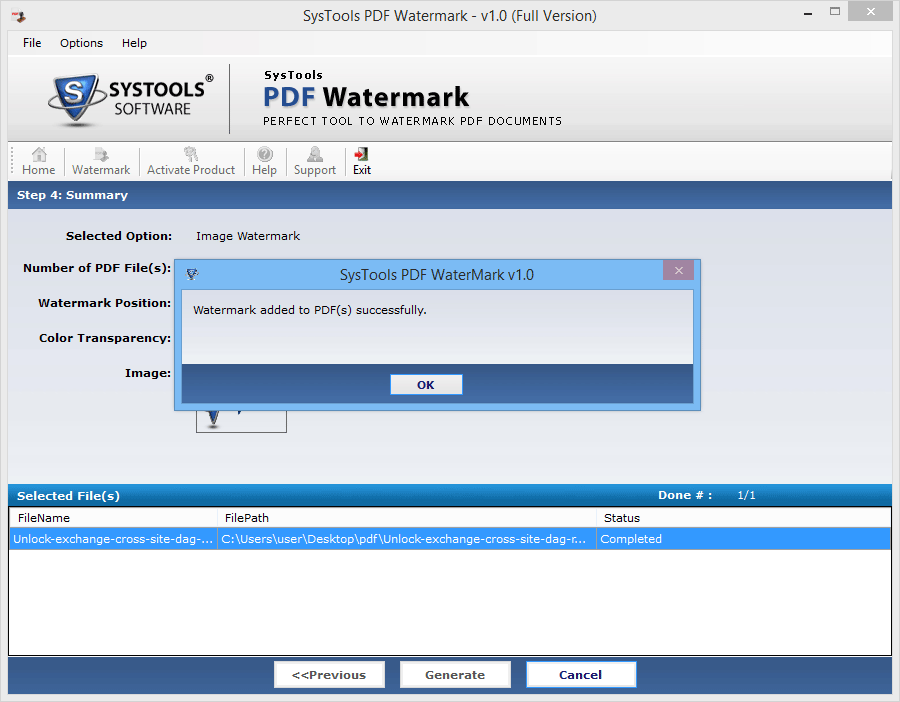Maximize the SysTools PDF Watermark window
This screenshot has height=702, width=900.
[x=835, y=11]
